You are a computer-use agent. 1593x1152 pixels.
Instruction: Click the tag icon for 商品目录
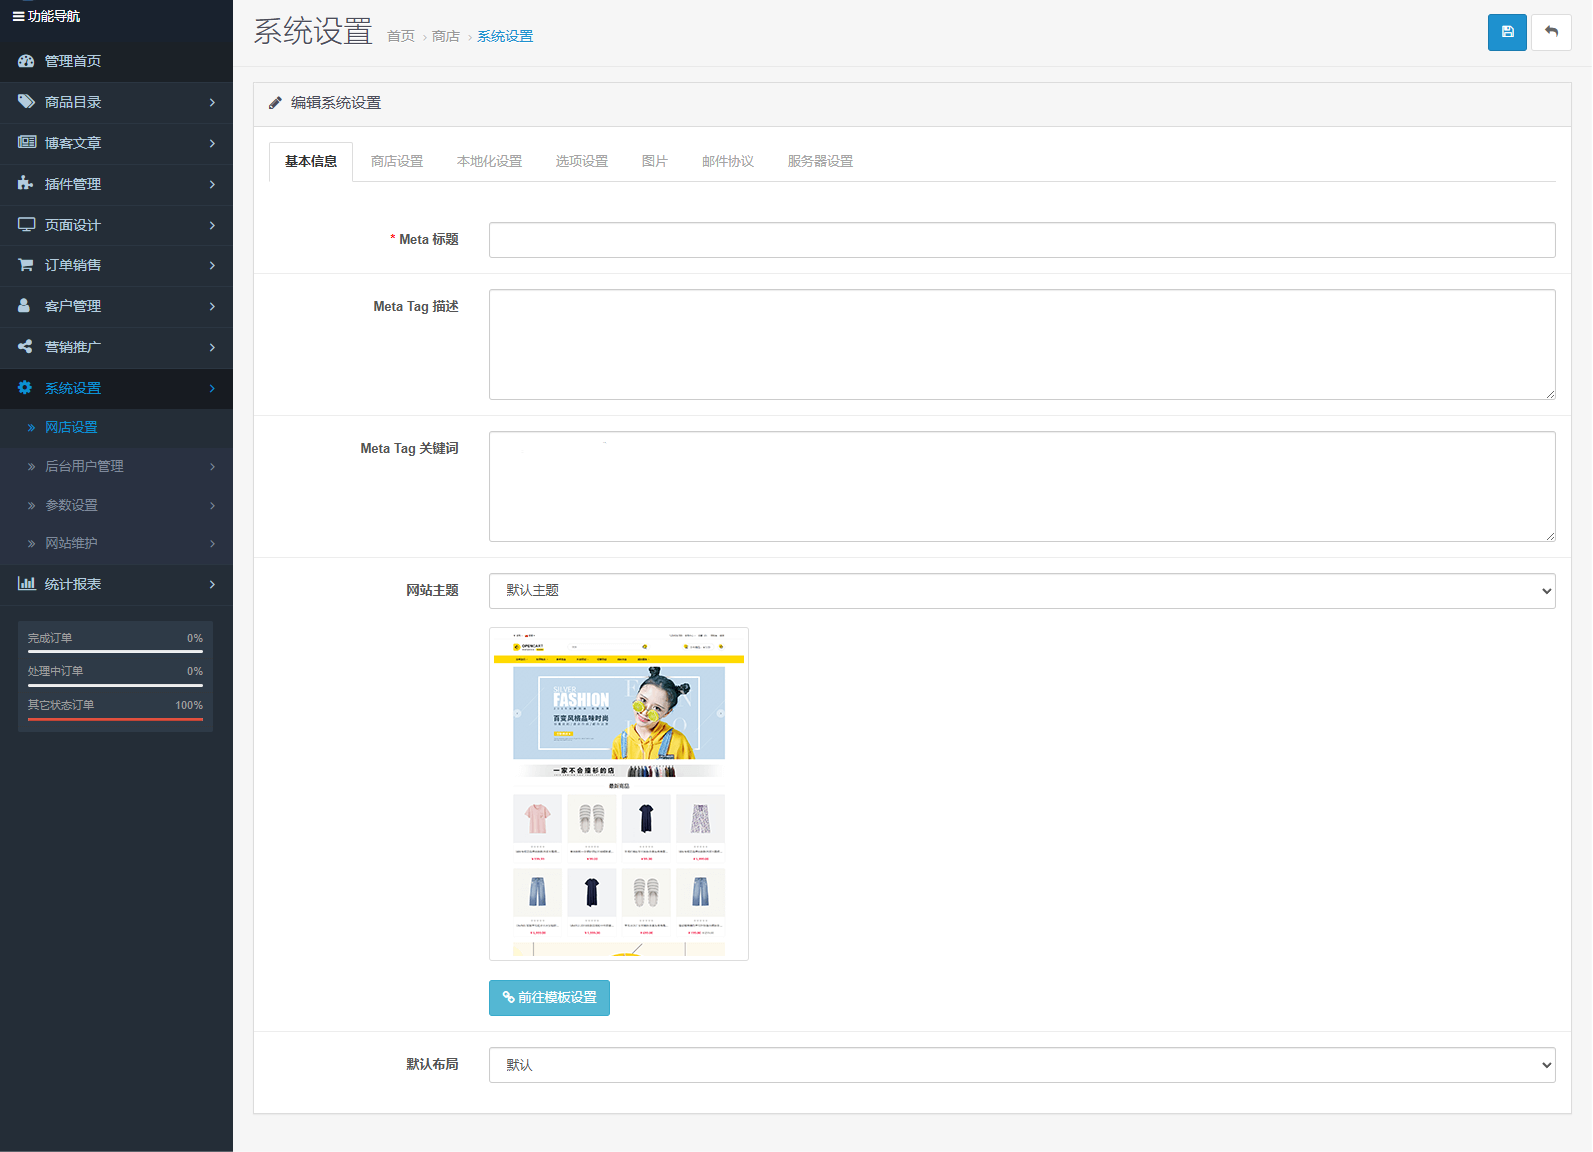[26, 102]
